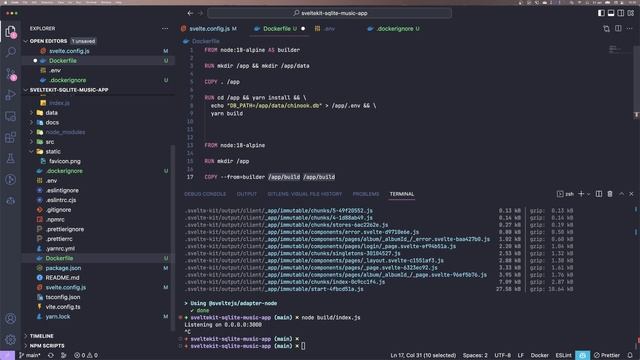Viewport: 640px width, 360px height.
Task: Open the Explorer view in activity bar
Action: click(x=11, y=31)
